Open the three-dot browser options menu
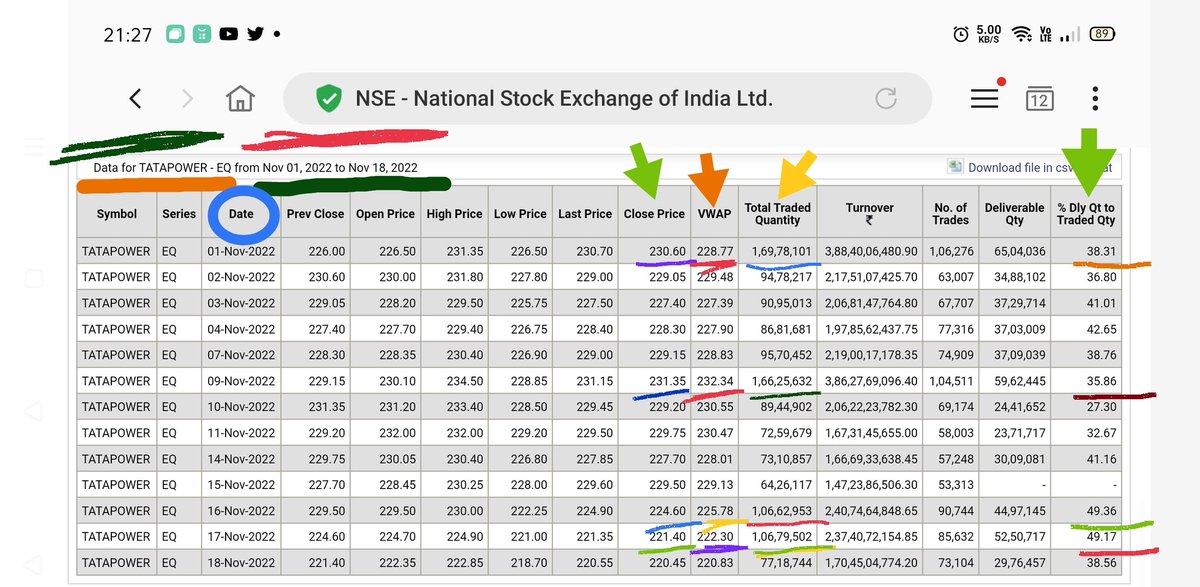 tap(1096, 98)
